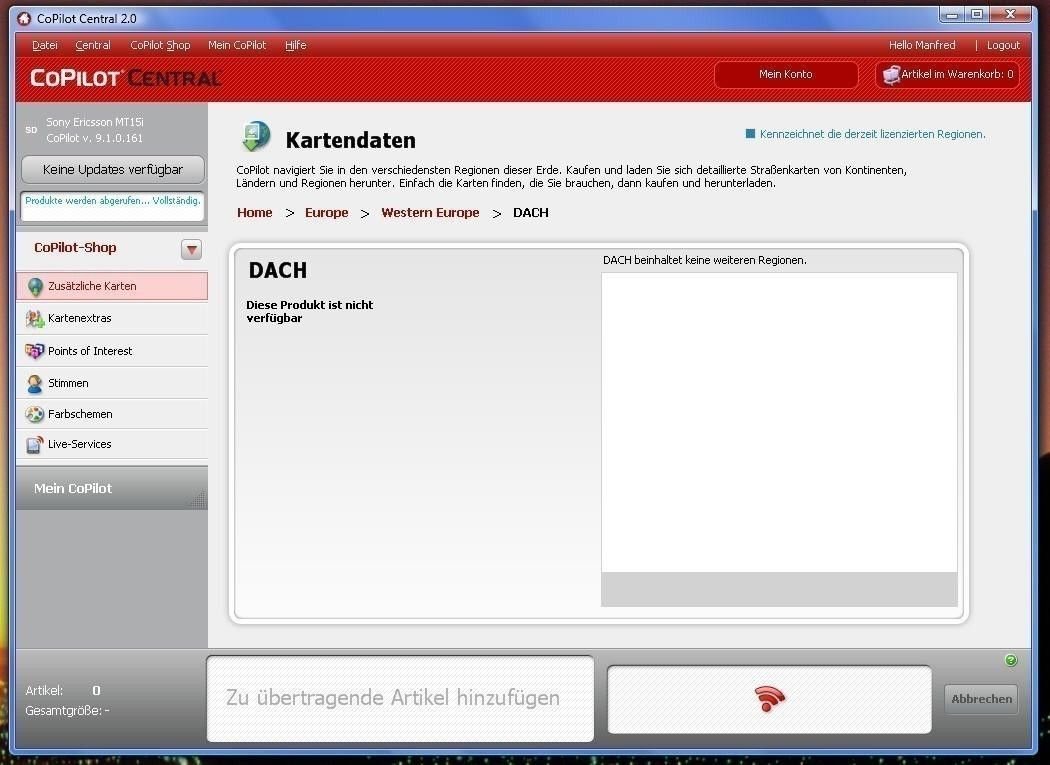1050x765 pixels.
Task: Open the Mein CoPilot menu in menu bar
Action: 237,45
